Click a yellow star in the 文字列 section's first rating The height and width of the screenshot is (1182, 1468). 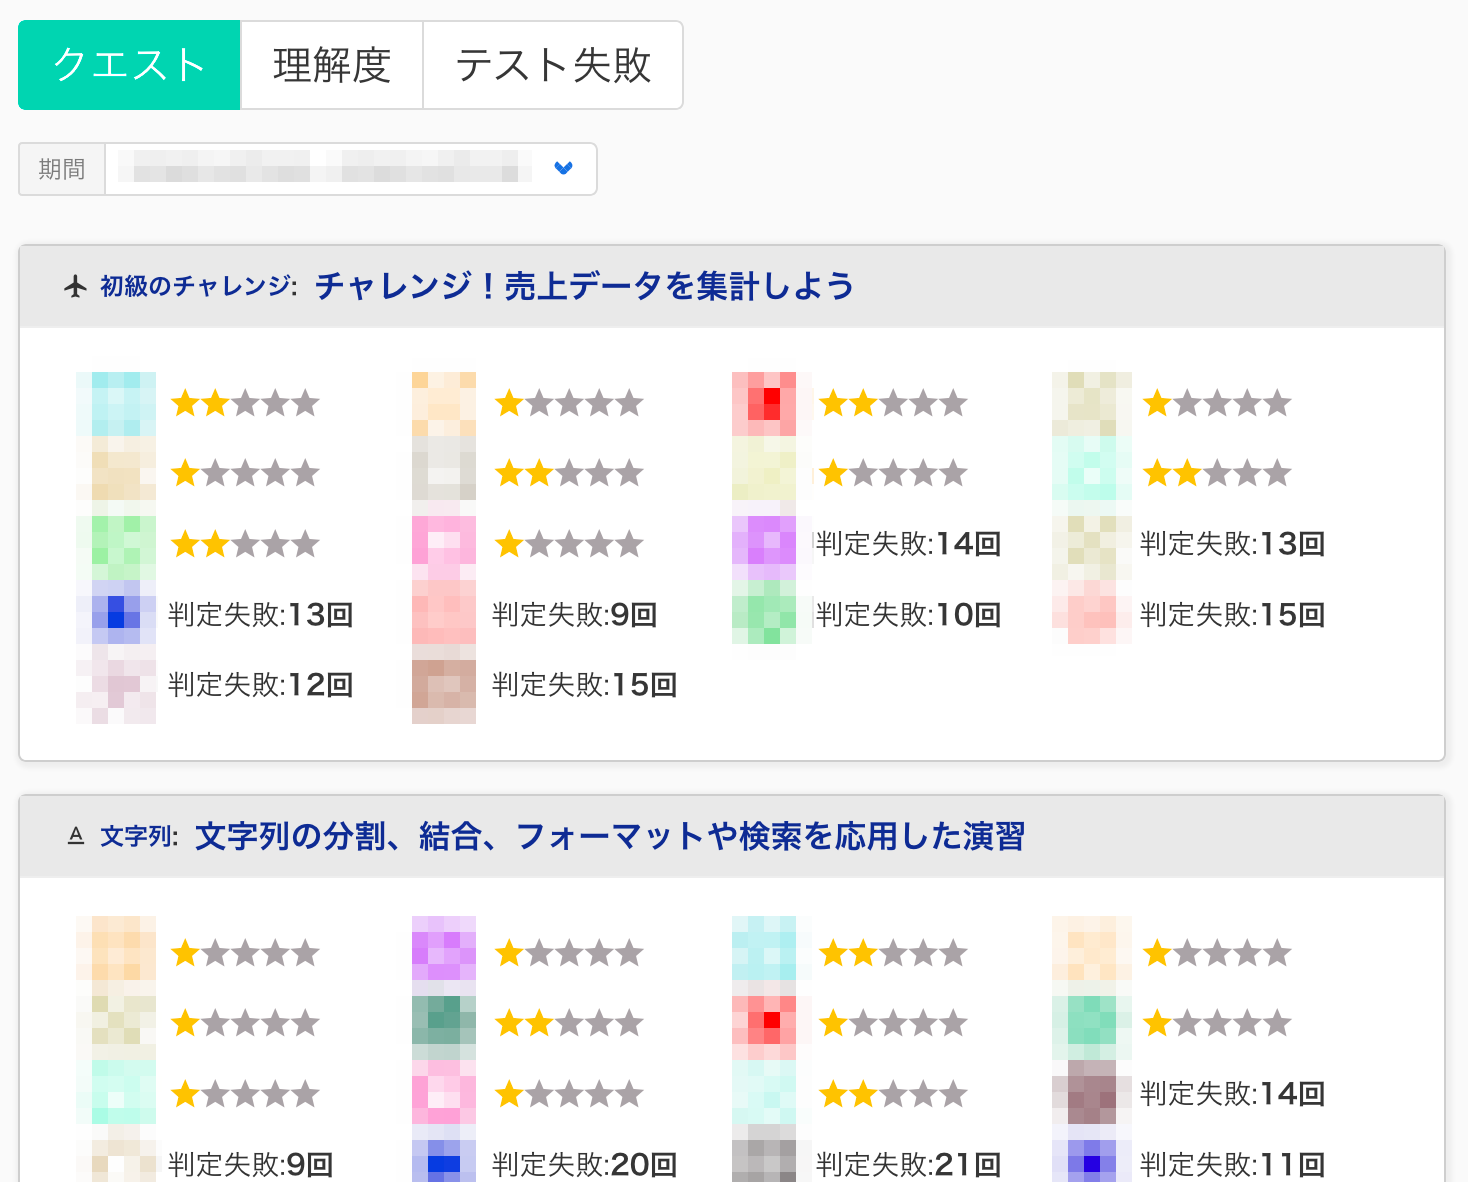[185, 953]
